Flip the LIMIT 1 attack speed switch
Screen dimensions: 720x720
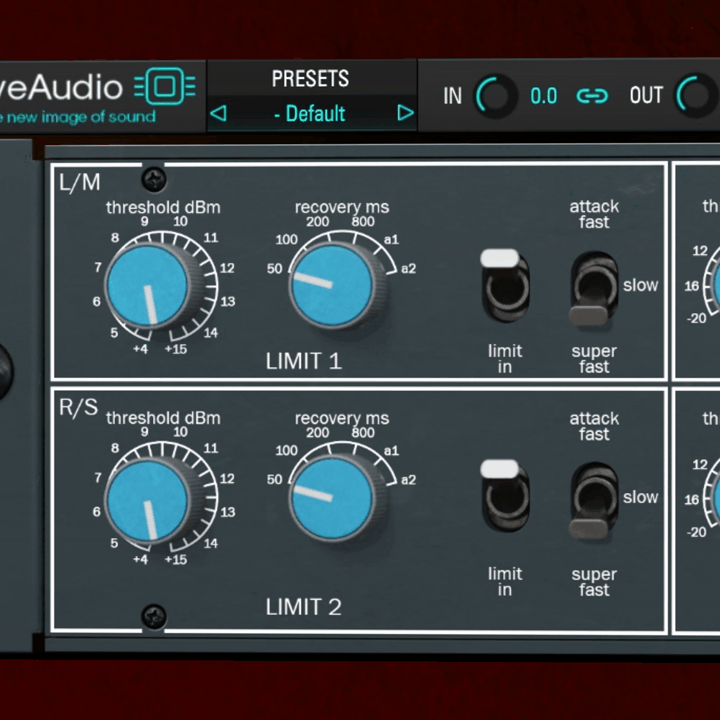(x=593, y=290)
